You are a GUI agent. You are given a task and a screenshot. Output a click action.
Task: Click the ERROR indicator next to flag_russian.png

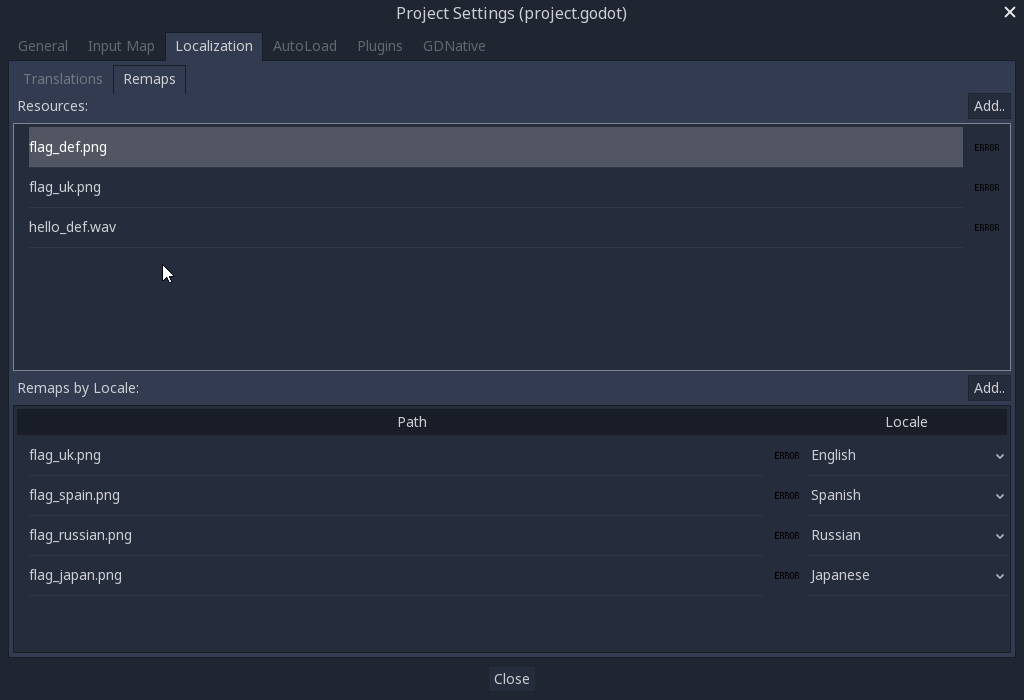pyautogui.click(x=786, y=535)
